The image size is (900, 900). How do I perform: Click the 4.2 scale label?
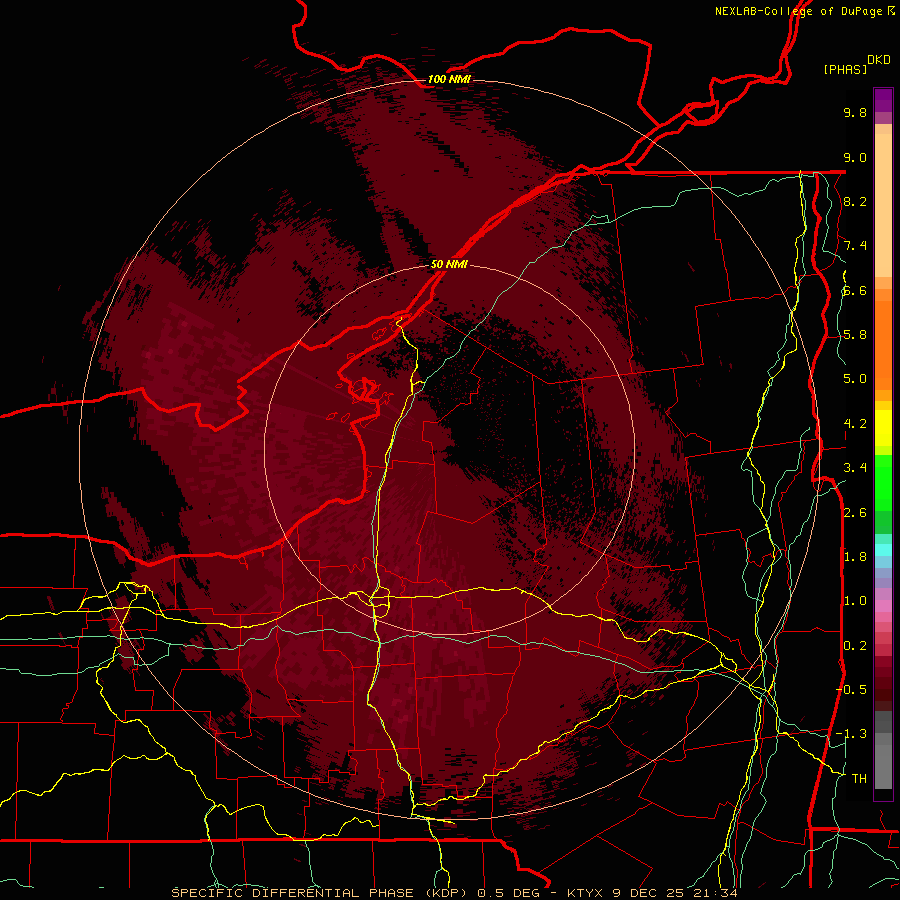pos(855,424)
